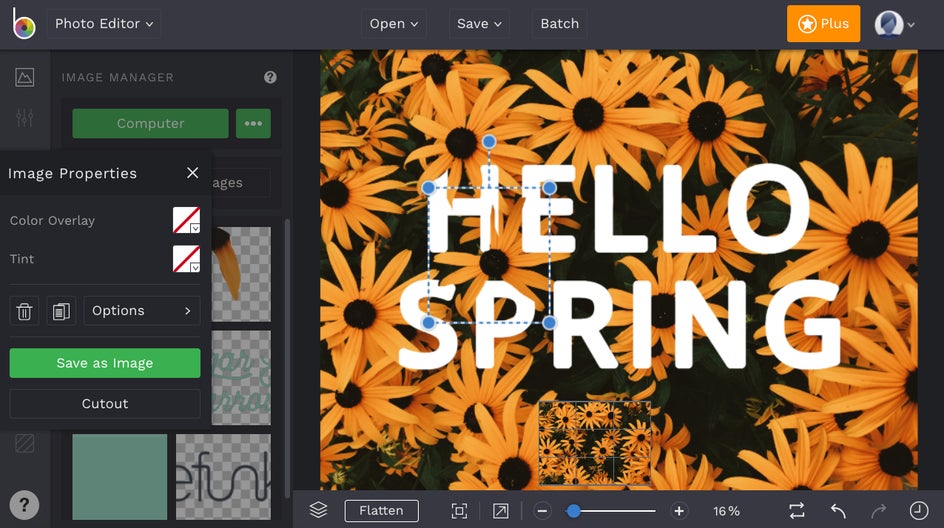Click the rotate handle above selected layer
This screenshot has width=944, height=528.
pyautogui.click(x=489, y=141)
